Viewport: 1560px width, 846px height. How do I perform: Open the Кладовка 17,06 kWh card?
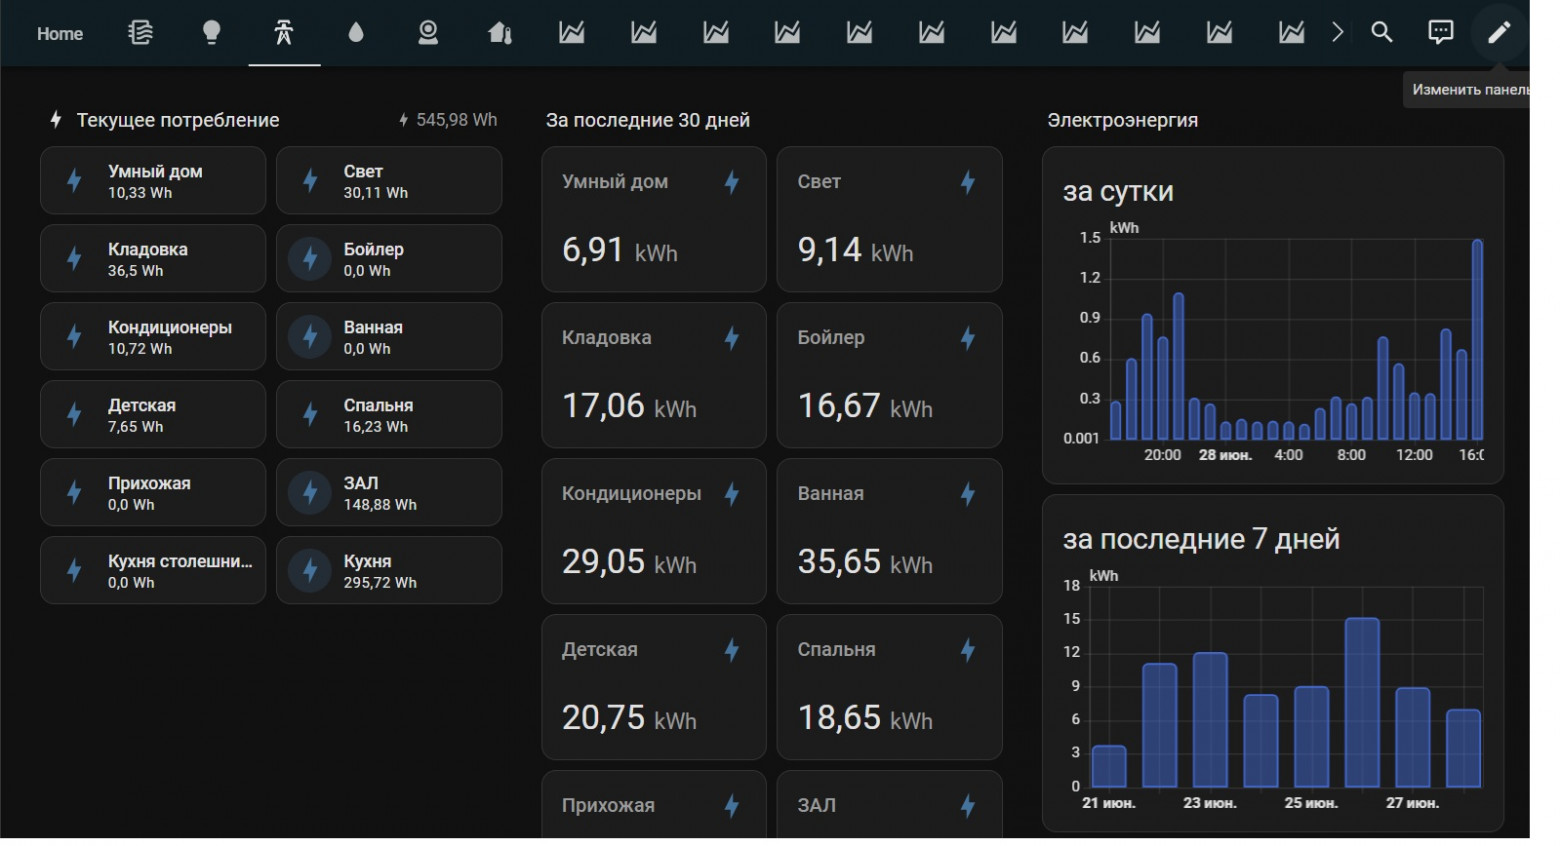pos(653,375)
